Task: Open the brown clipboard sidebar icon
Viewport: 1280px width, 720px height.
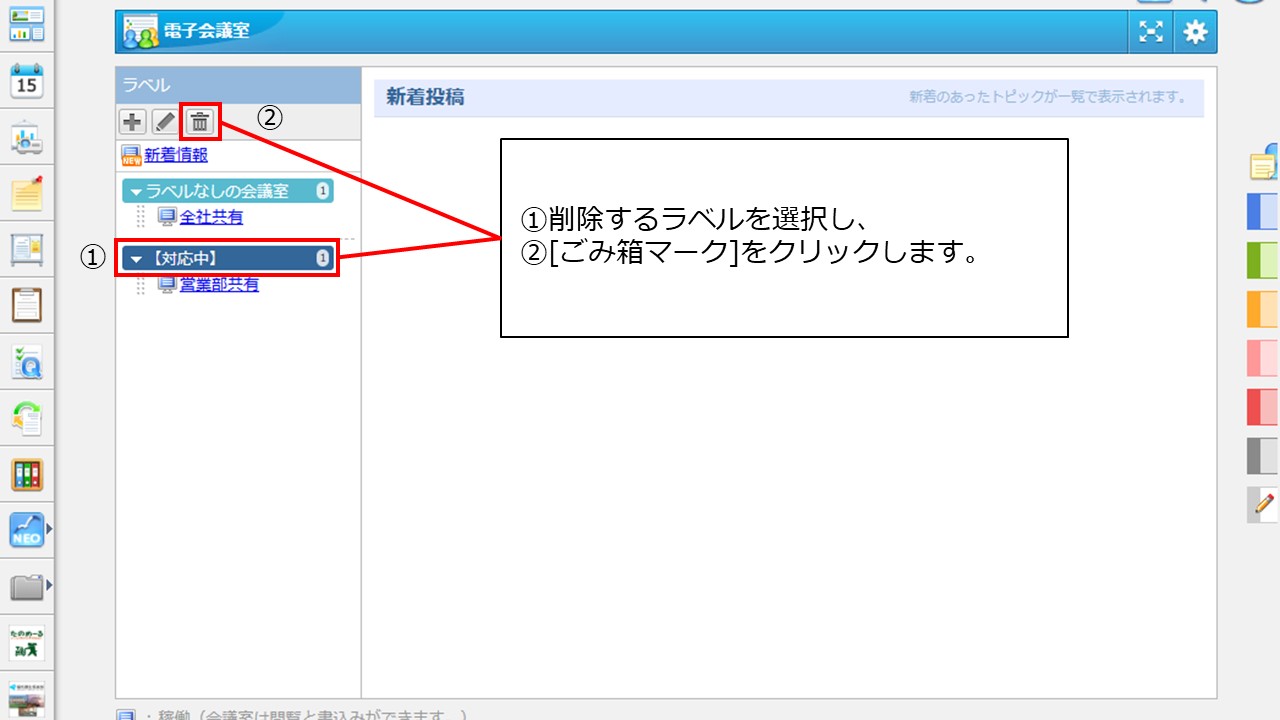Action: pos(27,305)
